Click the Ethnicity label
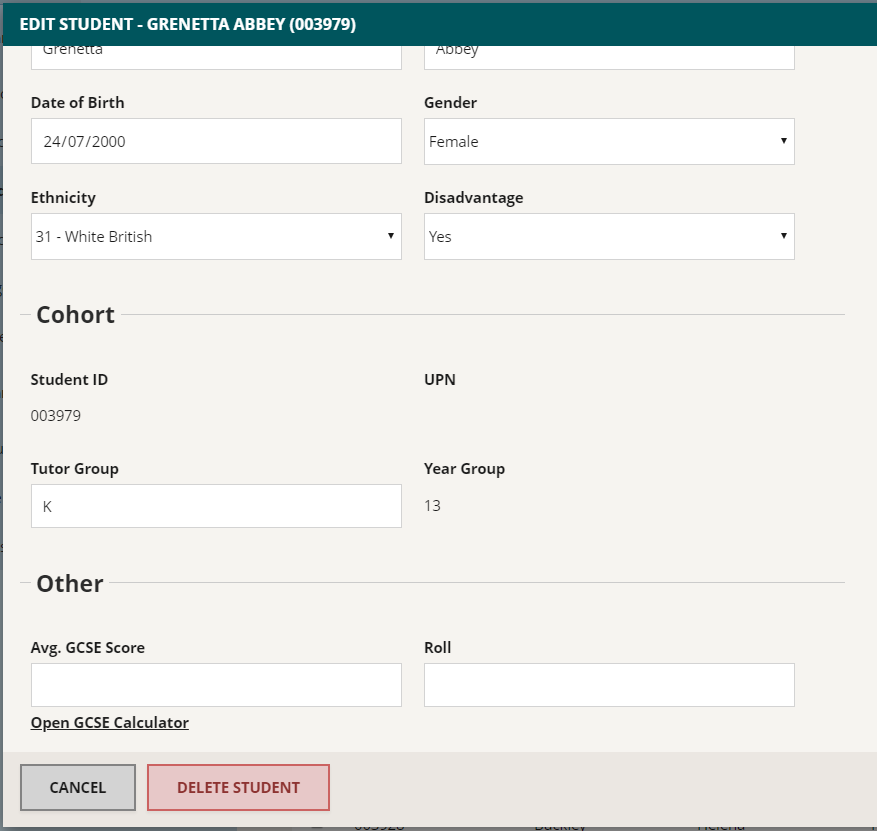The width and height of the screenshot is (877, 831). [63, 198]
